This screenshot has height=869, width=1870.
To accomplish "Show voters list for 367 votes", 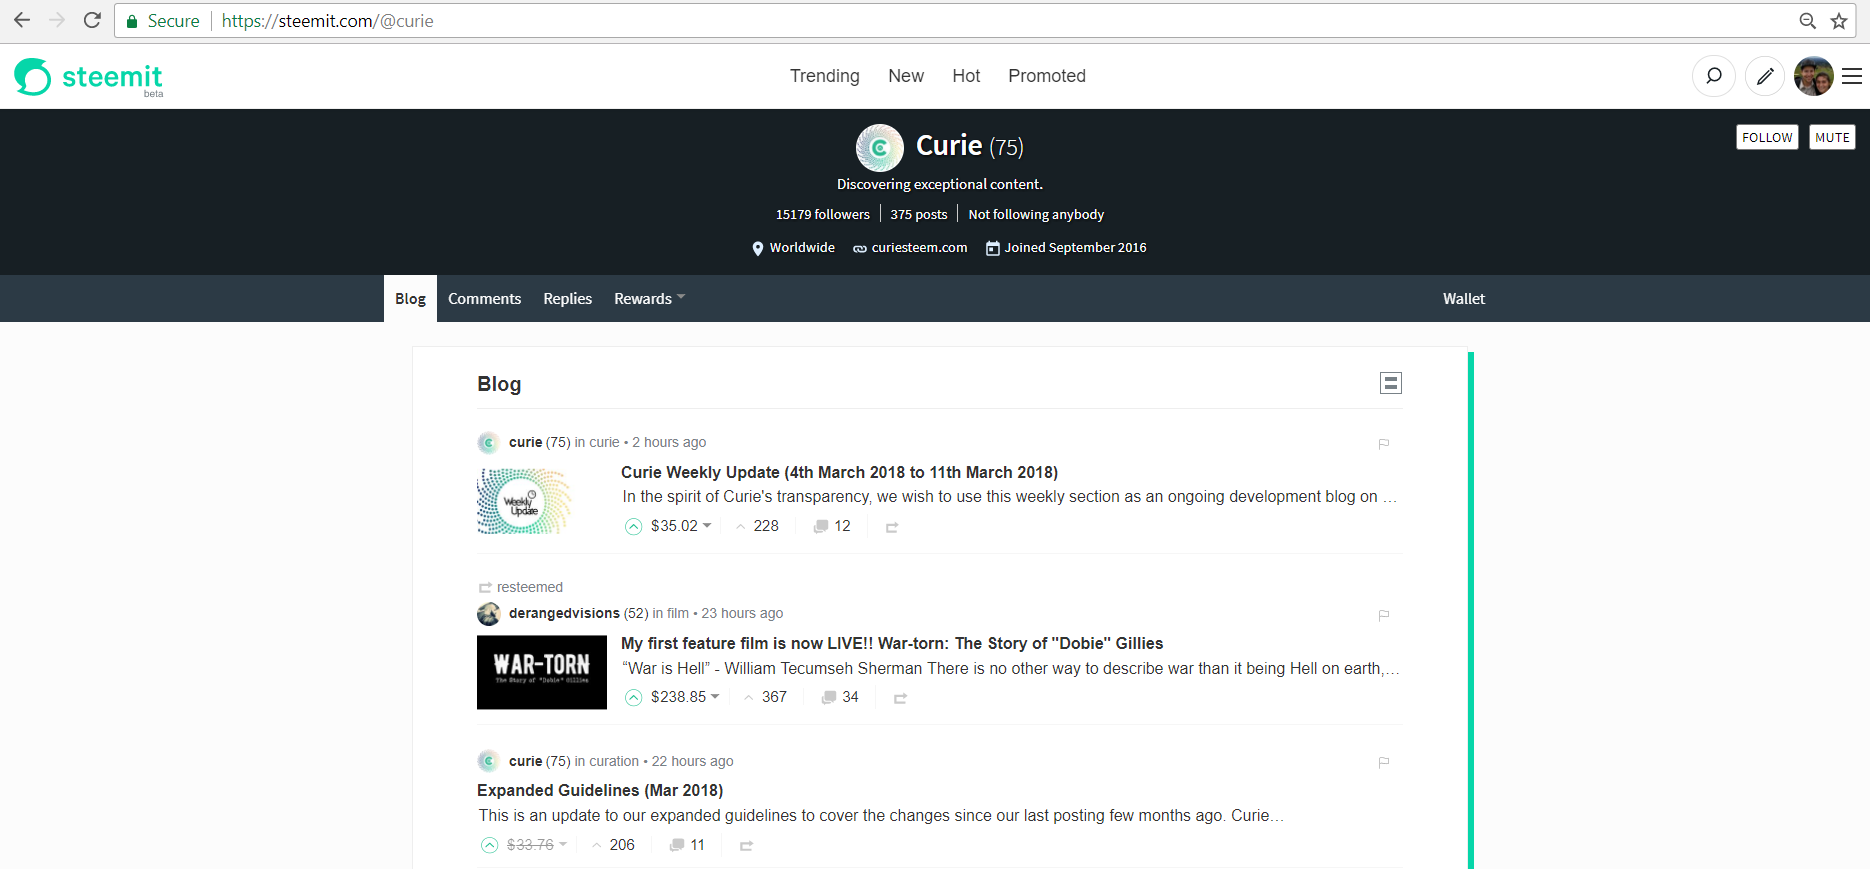I will point(765,697).
